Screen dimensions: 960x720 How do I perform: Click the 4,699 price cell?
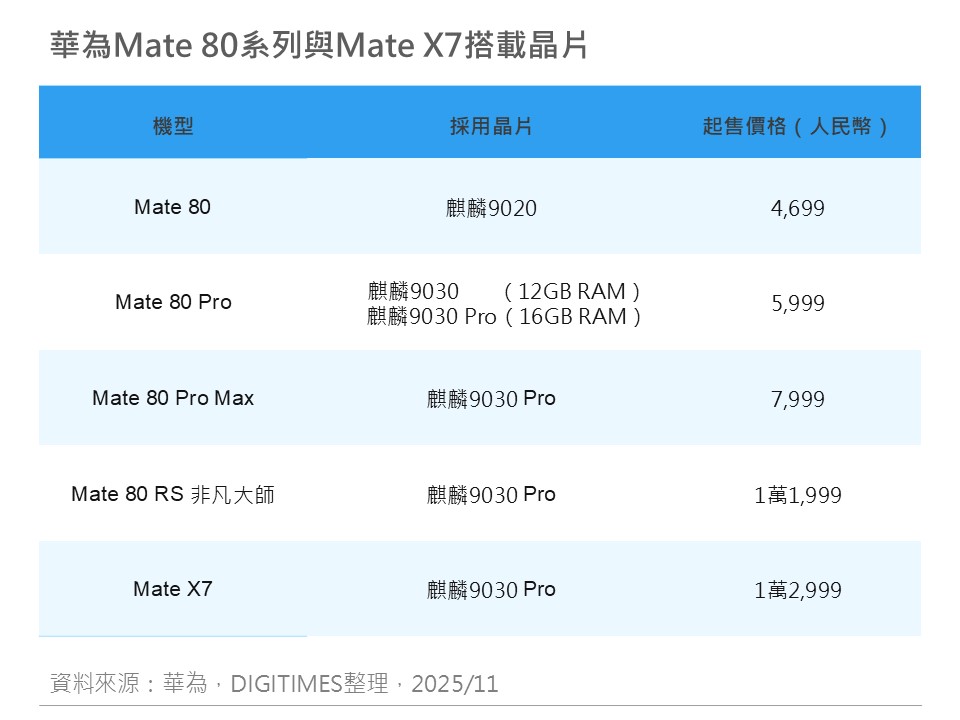click(x=798, y=208)
